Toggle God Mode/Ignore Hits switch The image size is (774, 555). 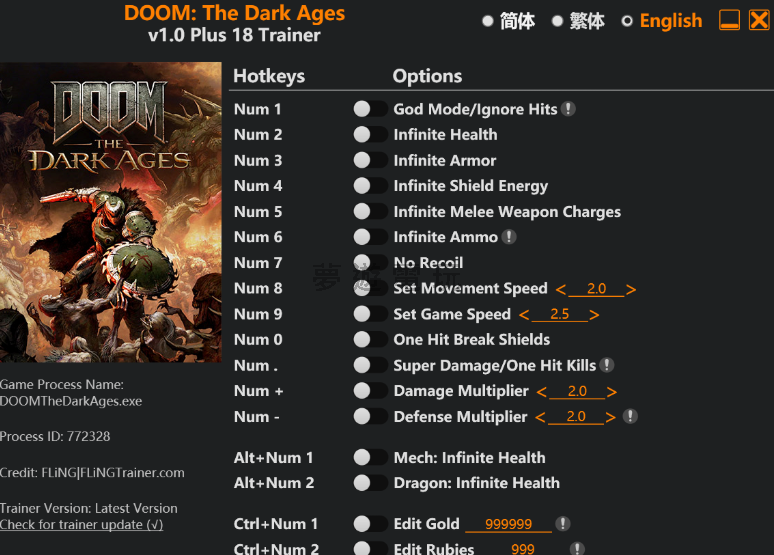(370, 109)
